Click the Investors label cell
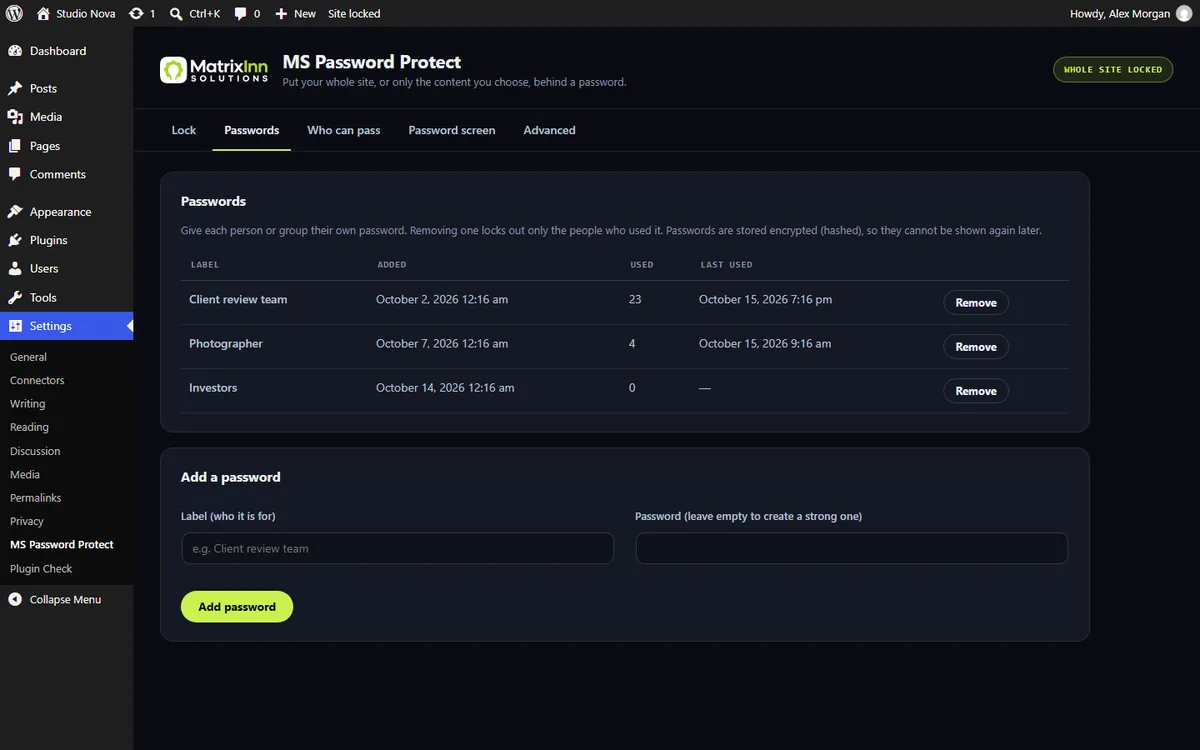Screen dimensions: 1200x750 [213, 388]
